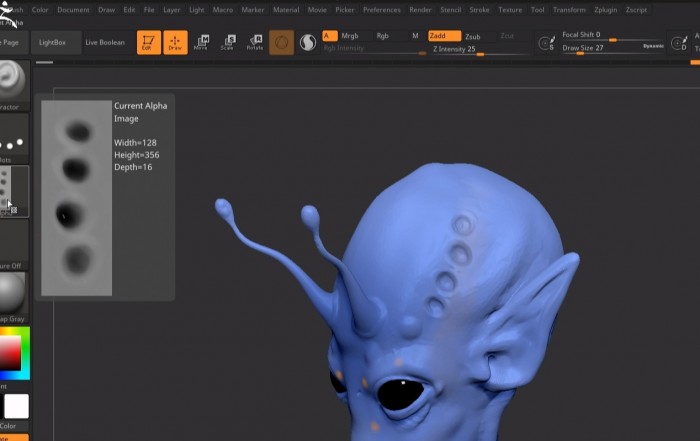Open the Texture menu
This screenshot has width=700, height=441.
click(510, 9)
